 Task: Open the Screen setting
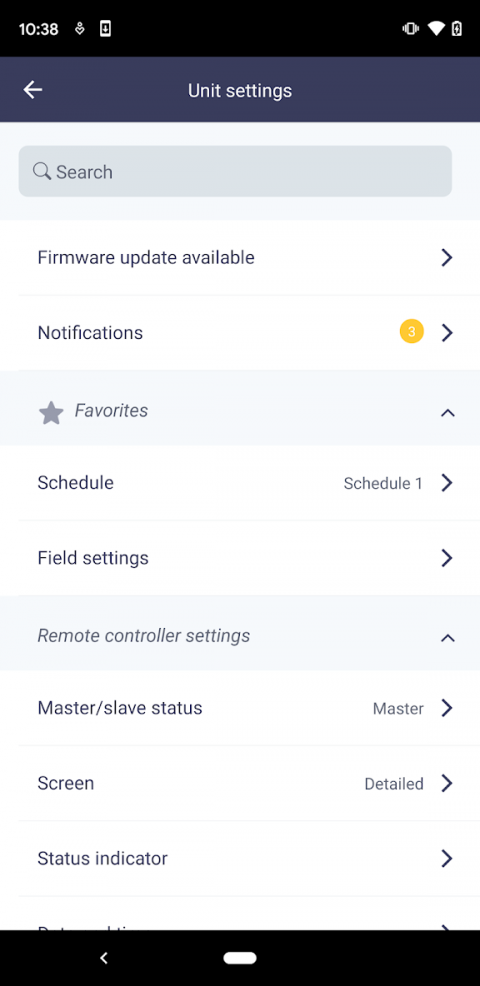tap(240, 783)
